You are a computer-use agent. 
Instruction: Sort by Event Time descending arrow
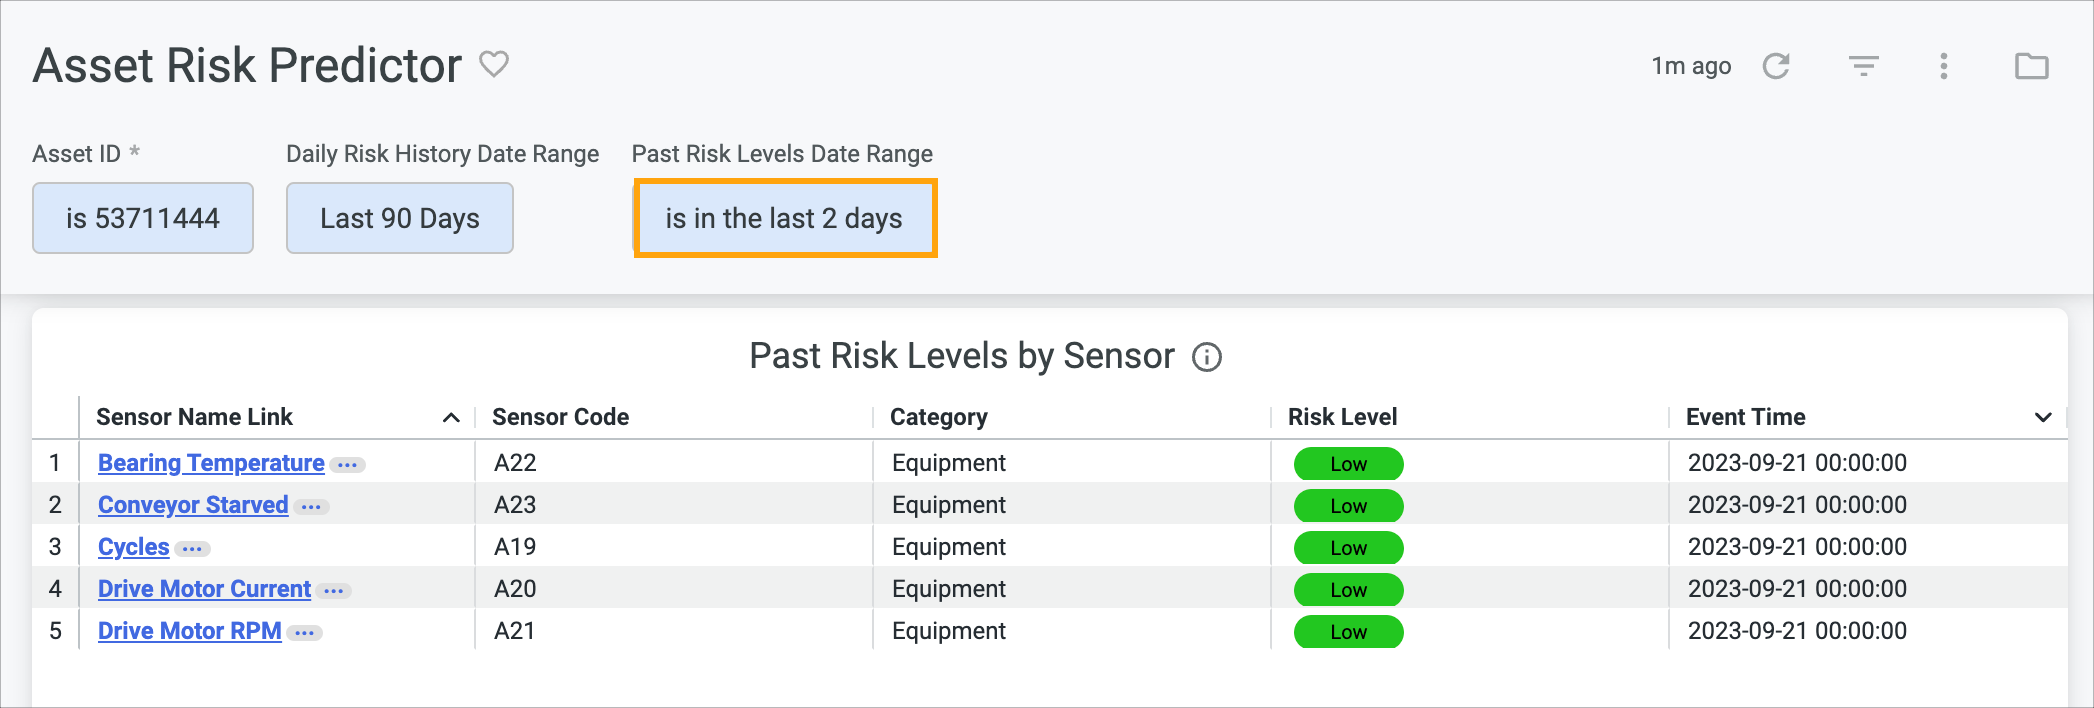[x=2043, y=418]
